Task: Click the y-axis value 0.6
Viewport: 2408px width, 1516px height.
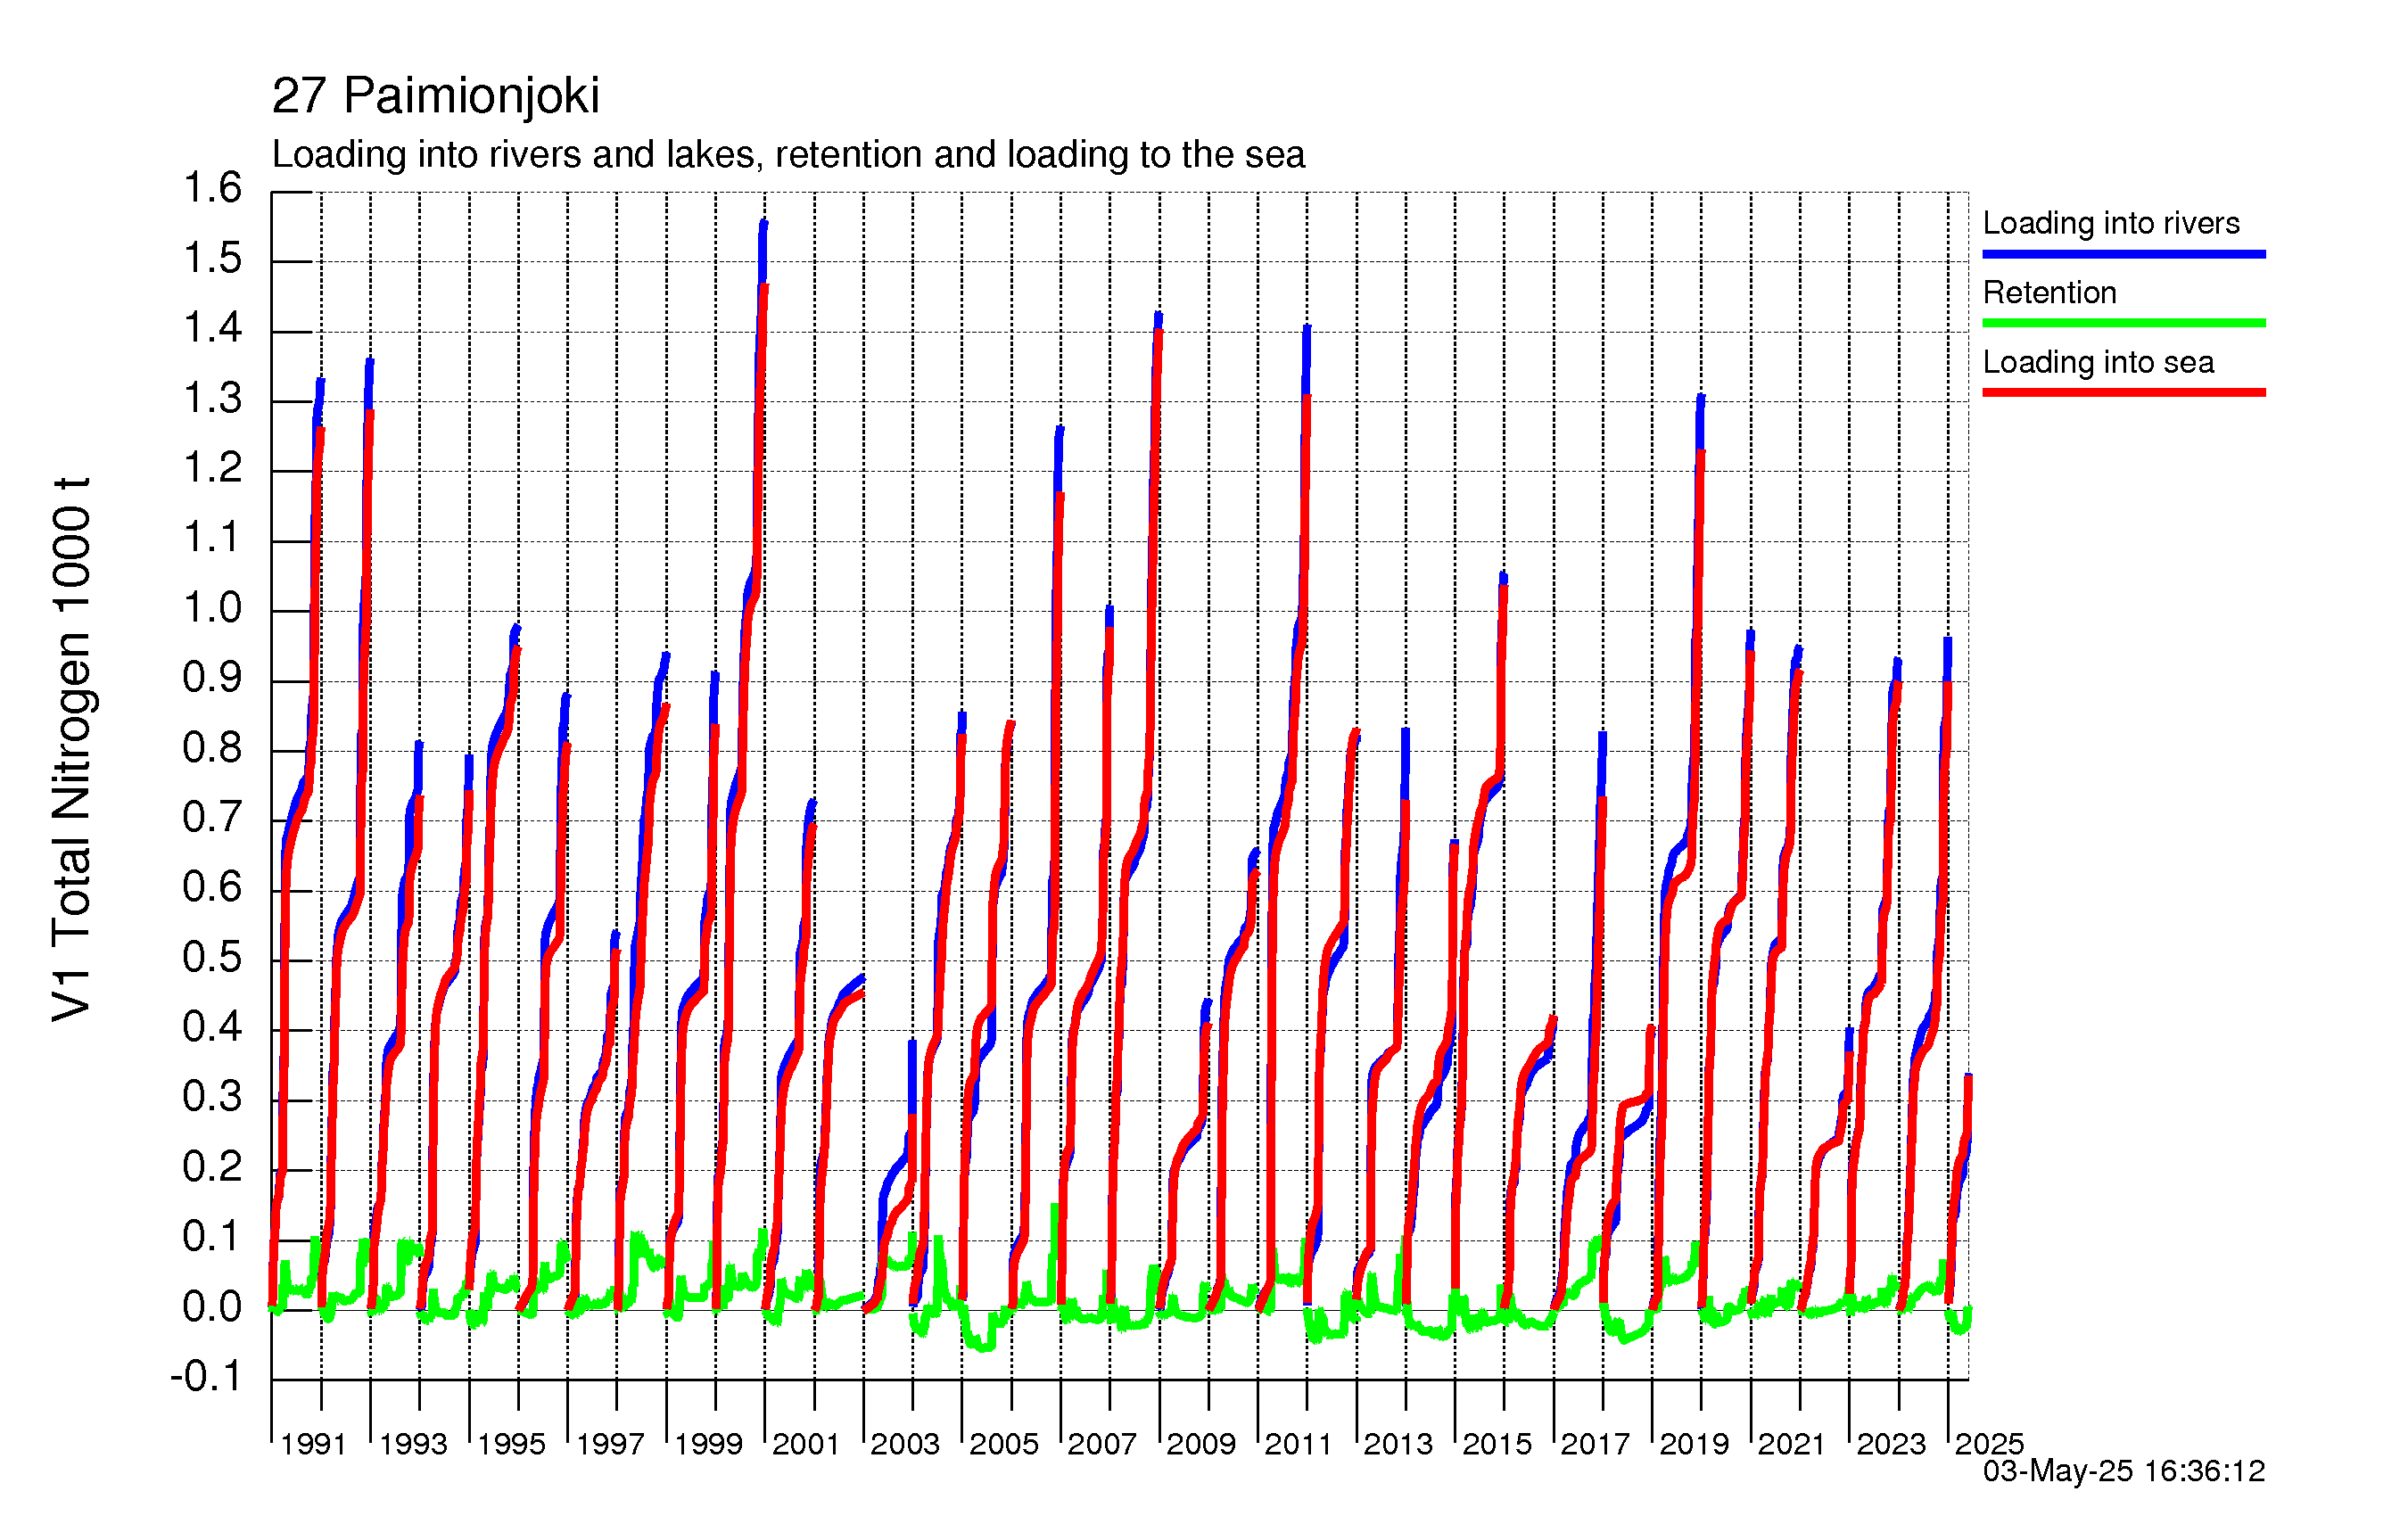Action: click(x=212, y=887)
